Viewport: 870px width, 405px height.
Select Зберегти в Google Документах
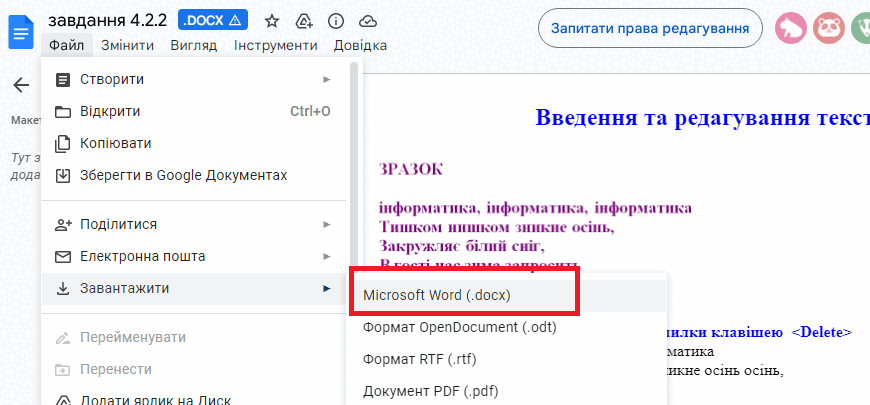pos(194,175)
